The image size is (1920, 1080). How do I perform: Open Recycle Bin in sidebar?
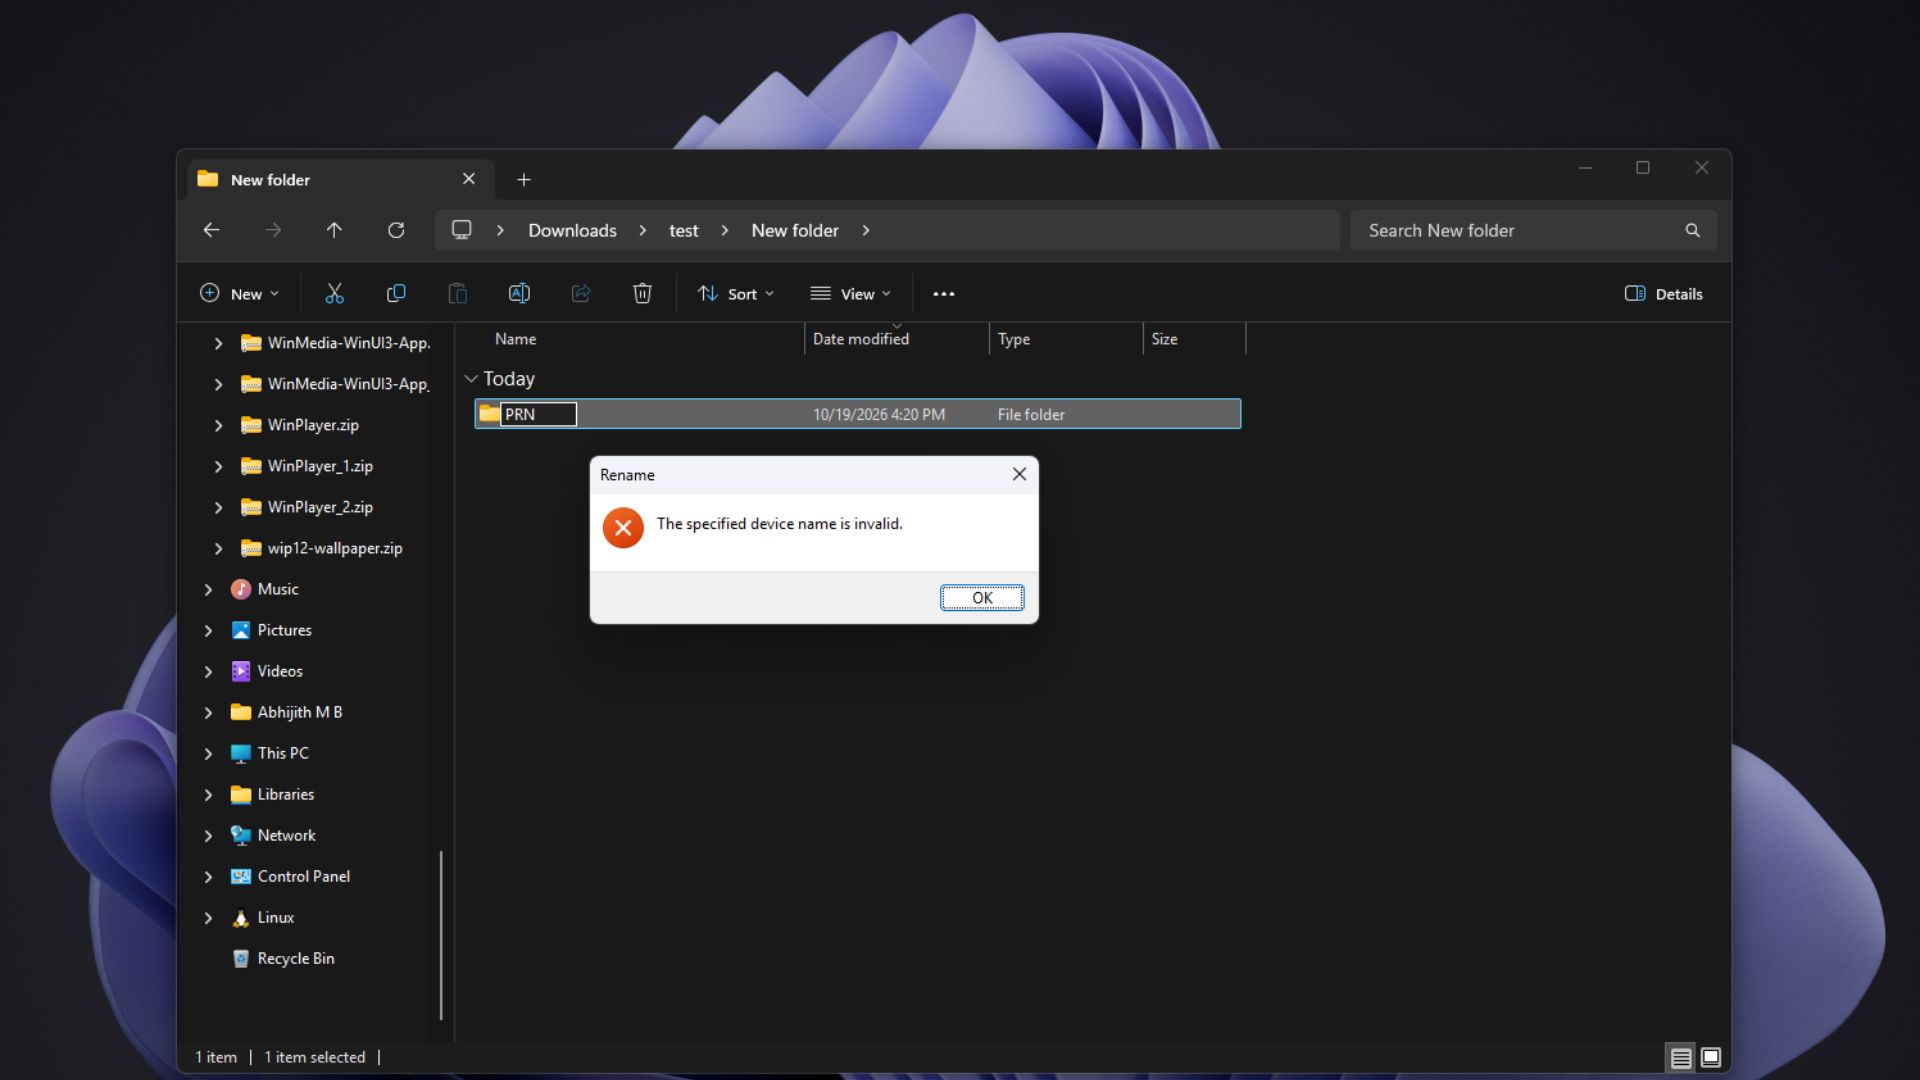pos(295,958)
